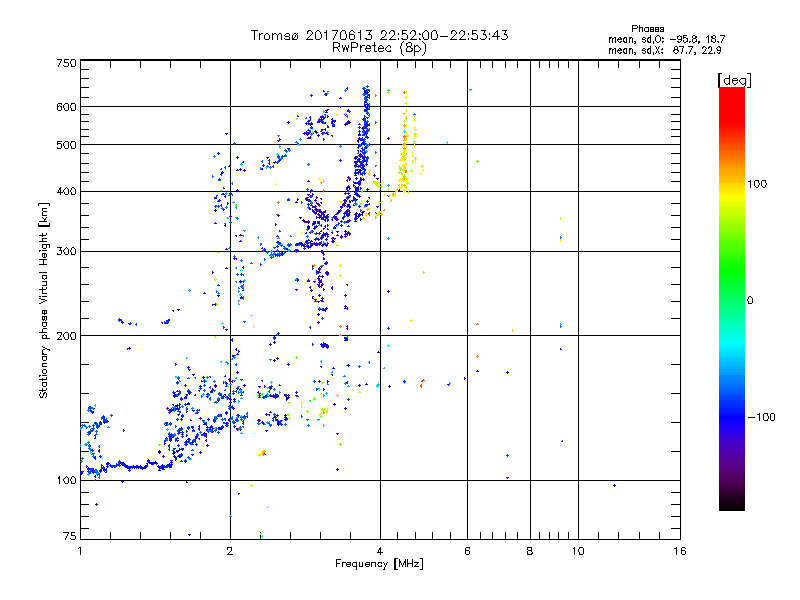Screen dimensions: 800x600
Task: Click the "[deg]" colorbar label
Action: tap(734, 80)
